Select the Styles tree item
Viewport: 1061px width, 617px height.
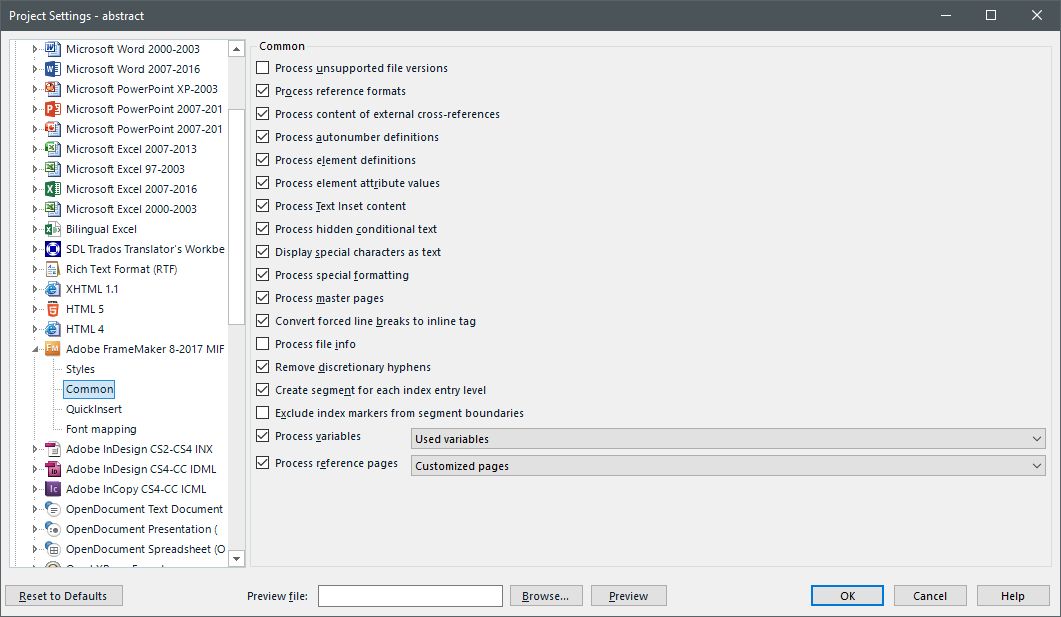point(80,369)
